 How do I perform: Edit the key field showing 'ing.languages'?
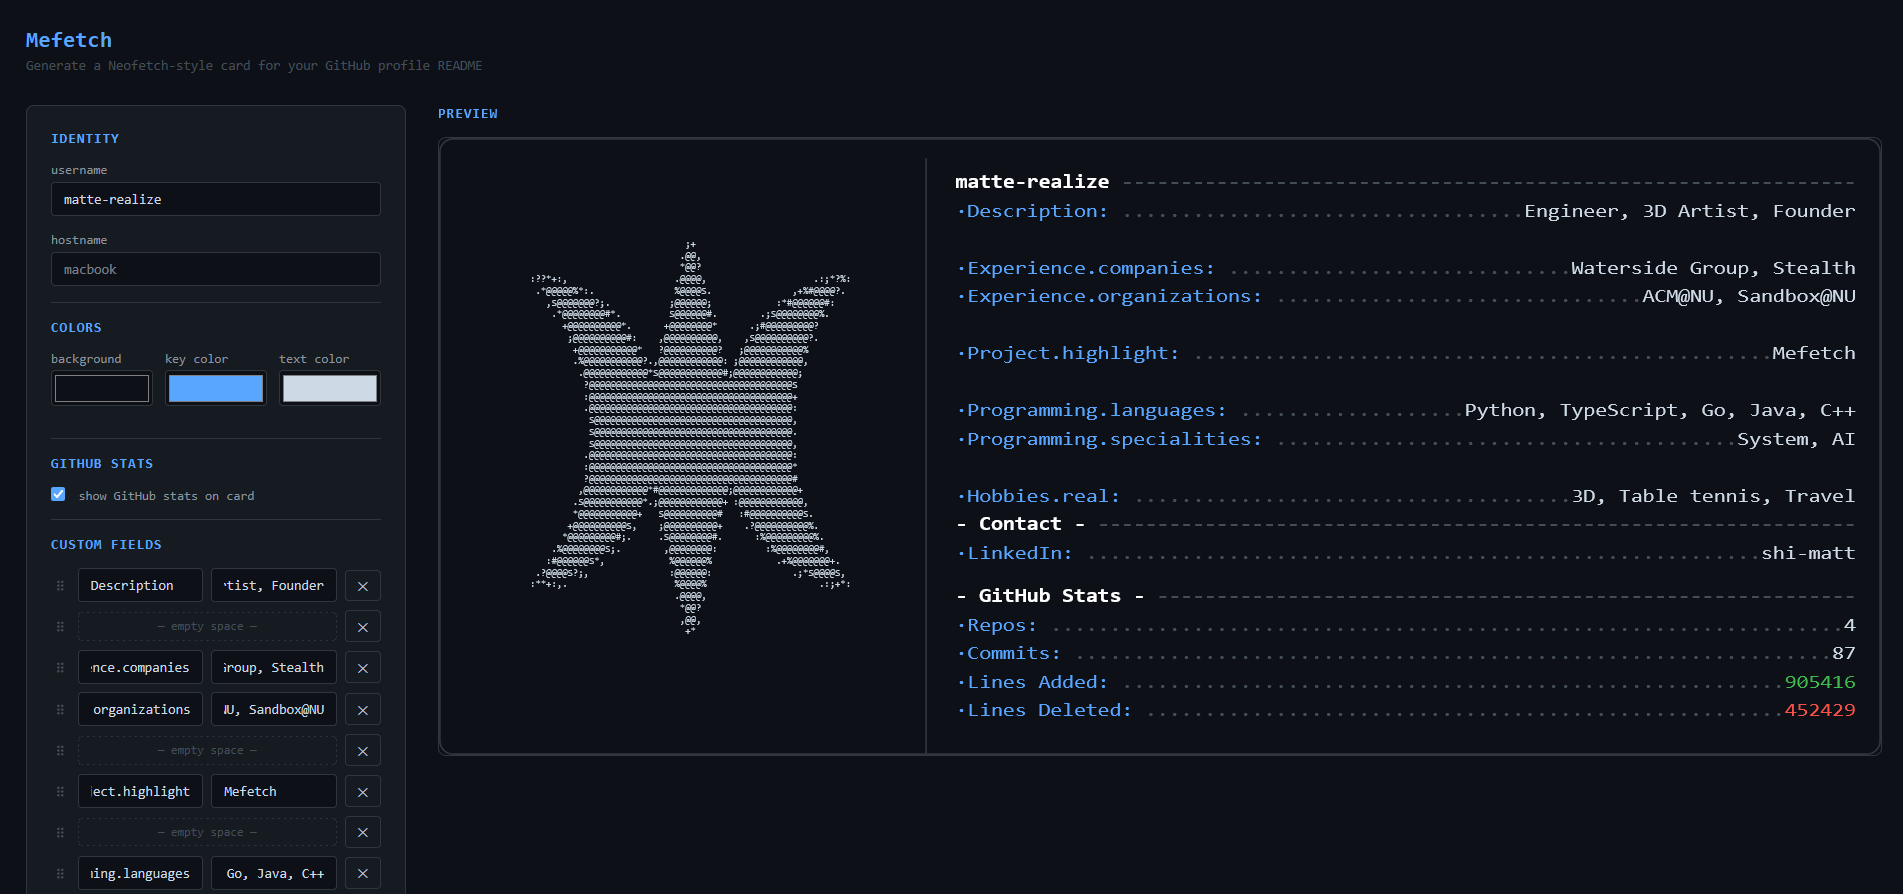140,874
